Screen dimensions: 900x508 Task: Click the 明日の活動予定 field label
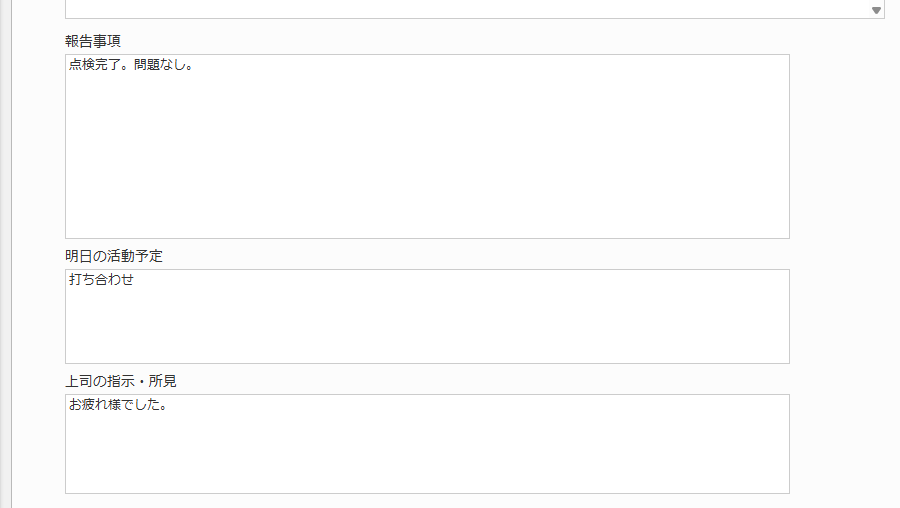click(113, 256)
